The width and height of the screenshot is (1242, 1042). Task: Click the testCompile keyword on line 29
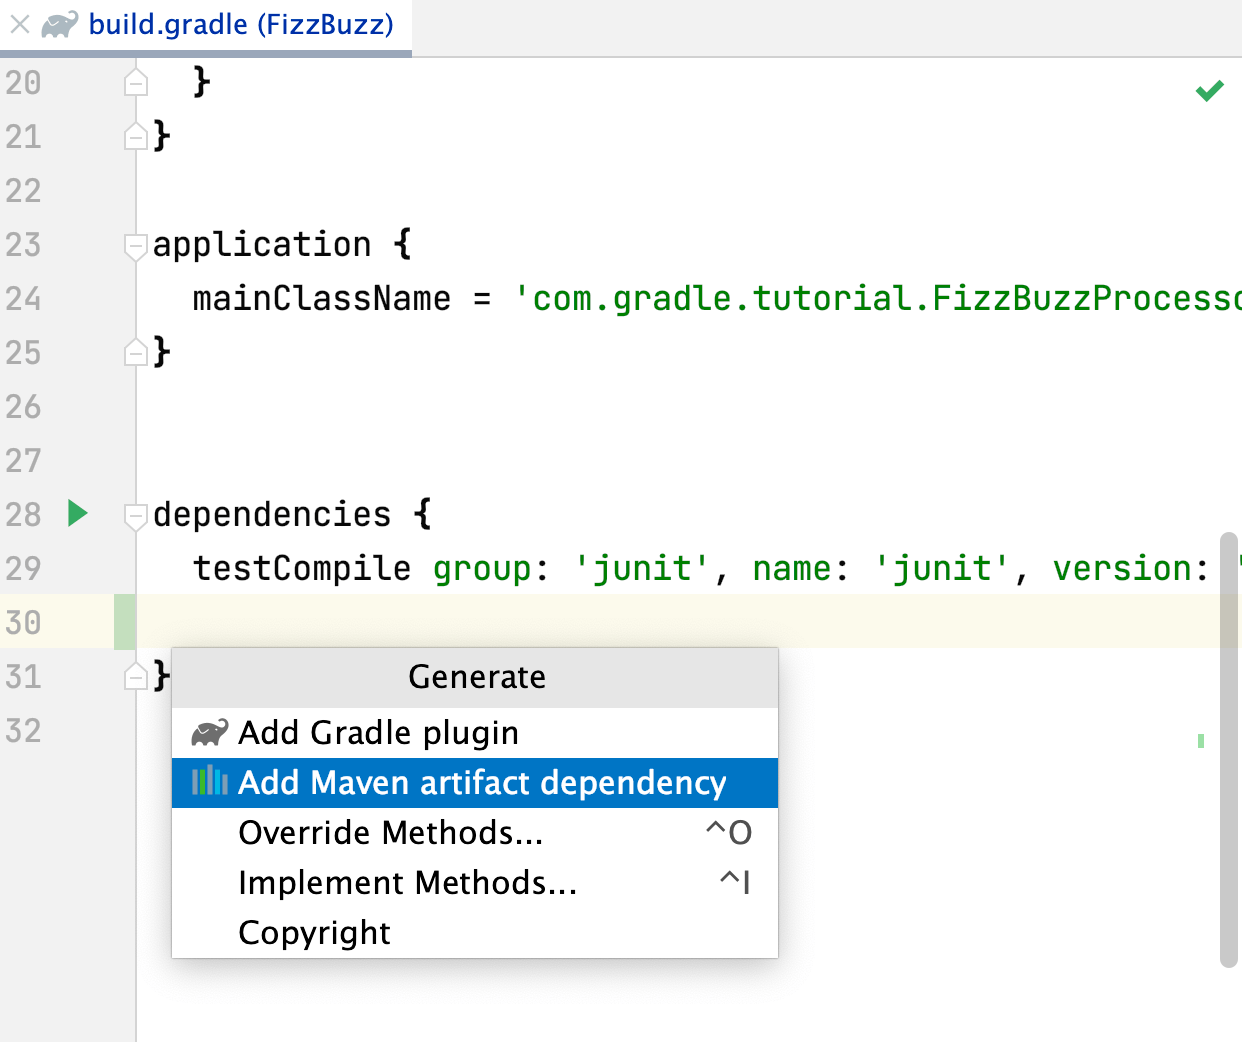302,568
